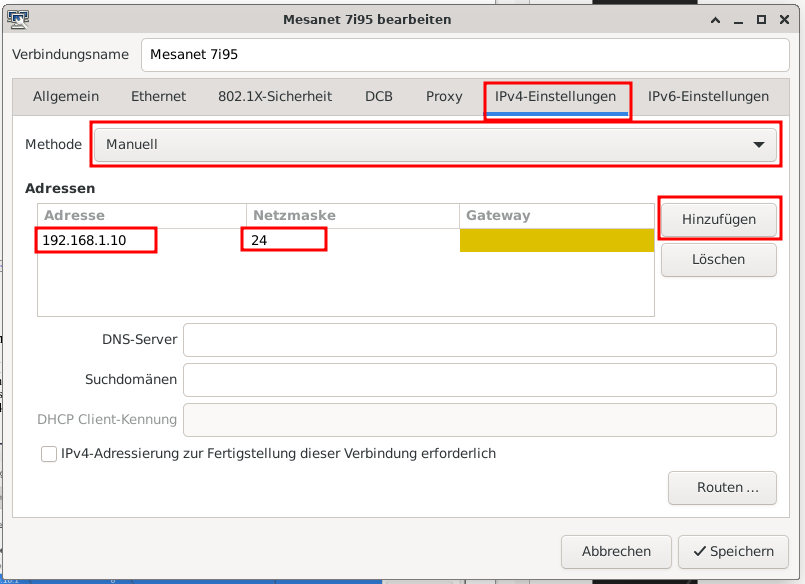This screenshot has width=805, height=584.
Task: Close the Mesanet 7i95 dialog
Action: pos(784,20)
